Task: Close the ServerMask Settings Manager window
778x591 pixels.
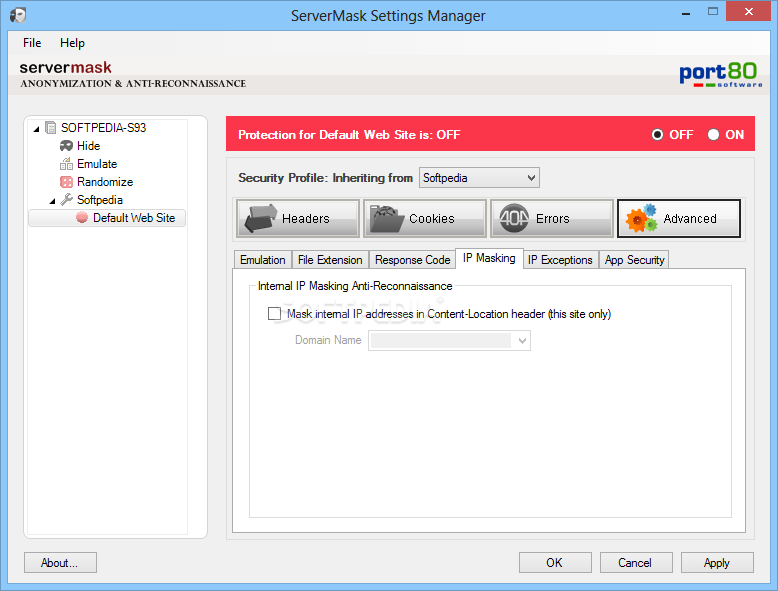Action: (x=748, y=11)
